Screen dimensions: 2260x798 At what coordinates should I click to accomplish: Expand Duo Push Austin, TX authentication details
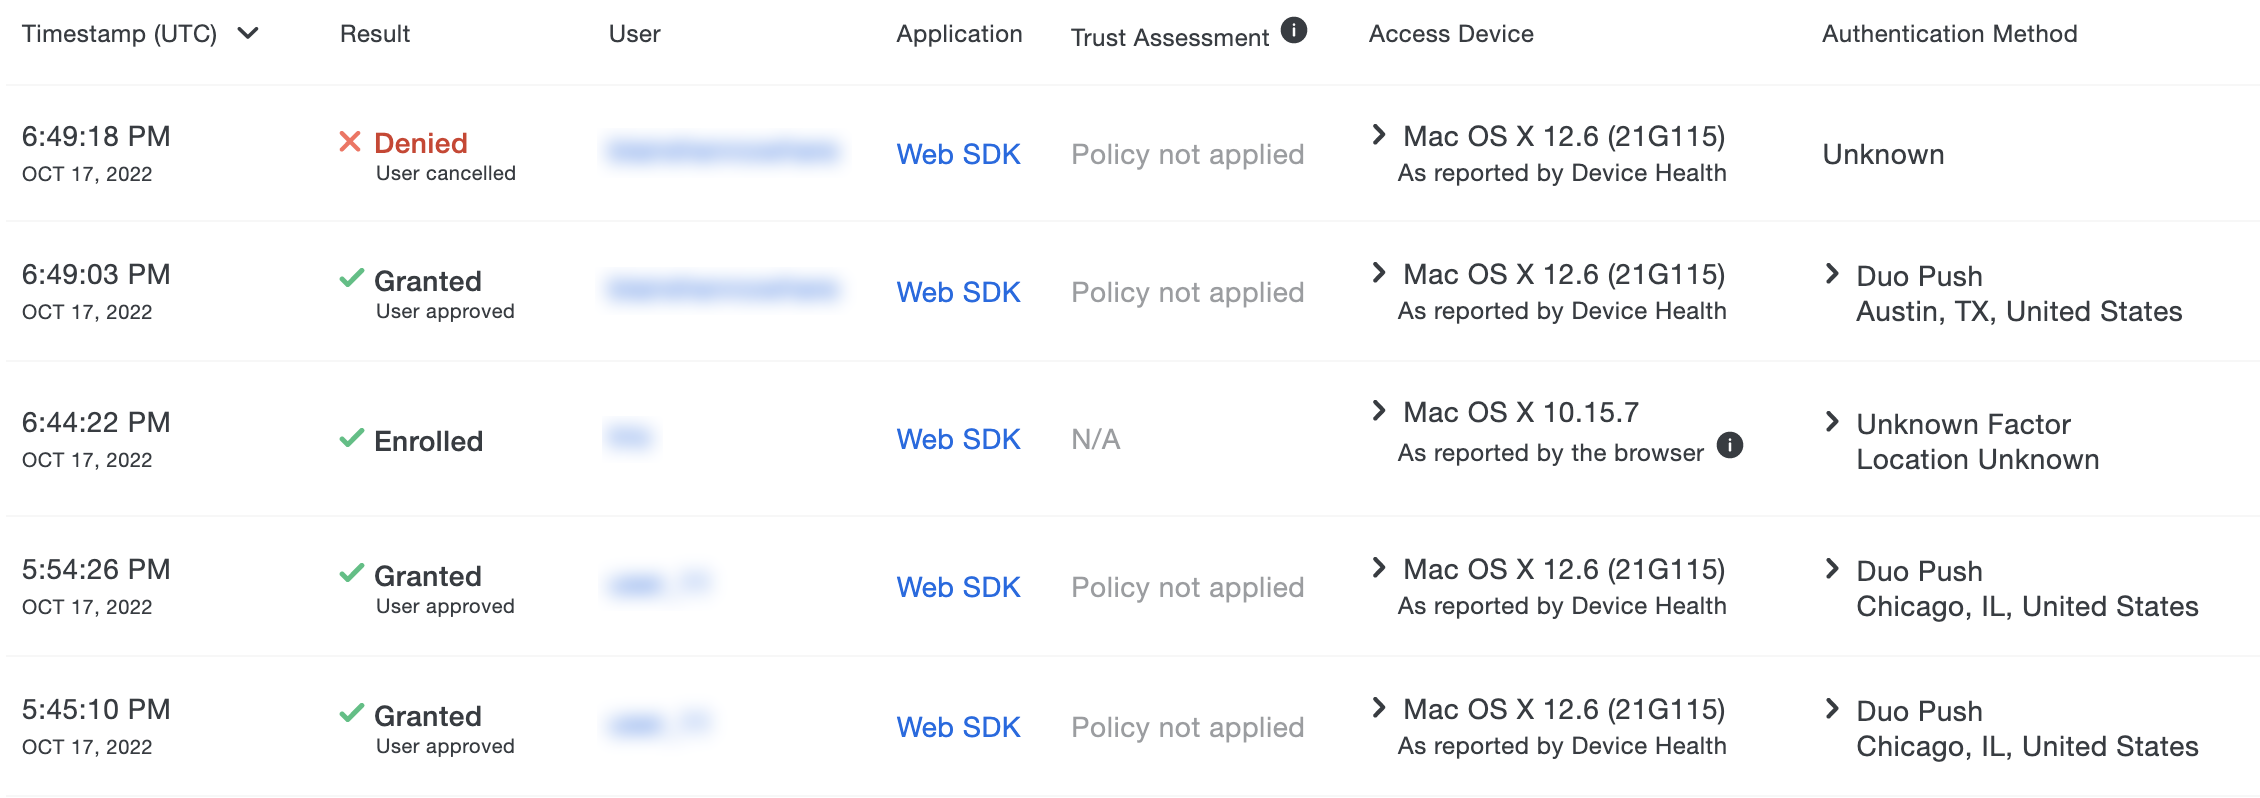click(1833, 274)
